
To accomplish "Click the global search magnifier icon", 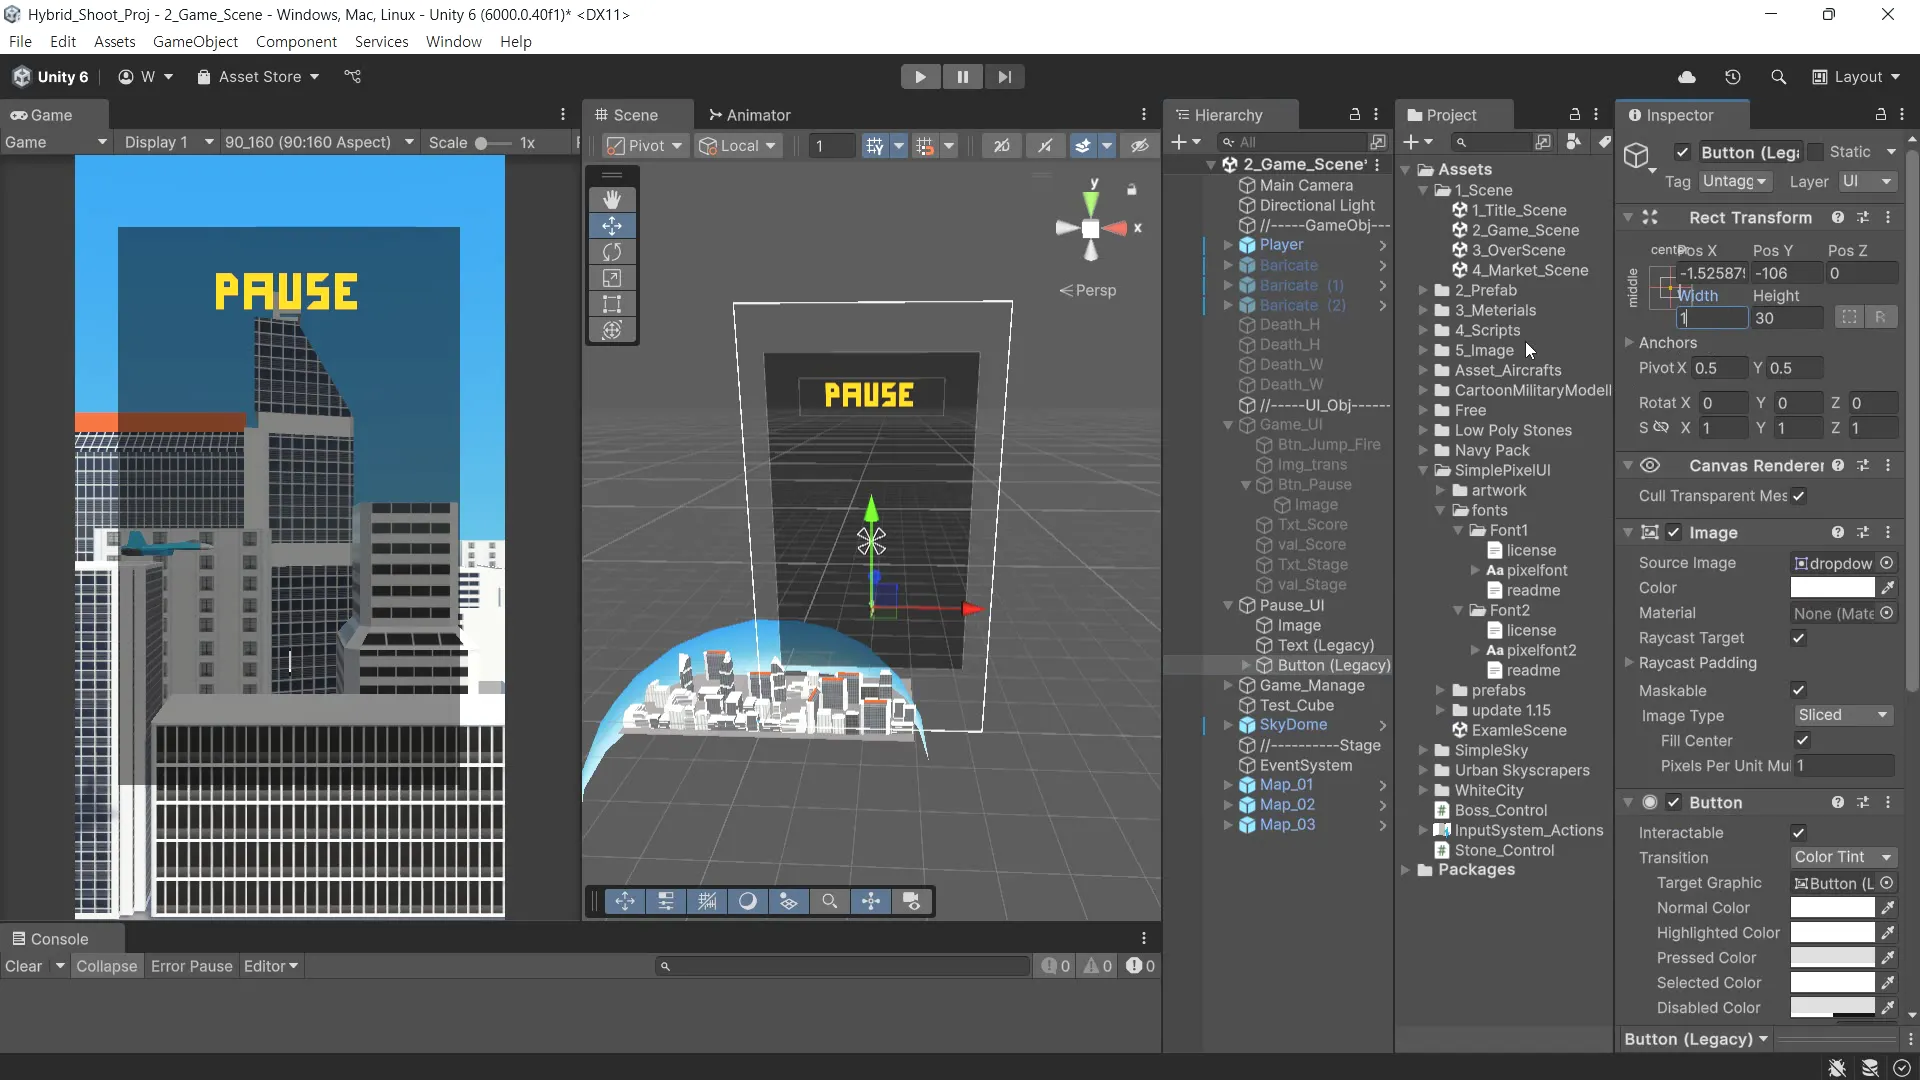I will [1778, 77].
